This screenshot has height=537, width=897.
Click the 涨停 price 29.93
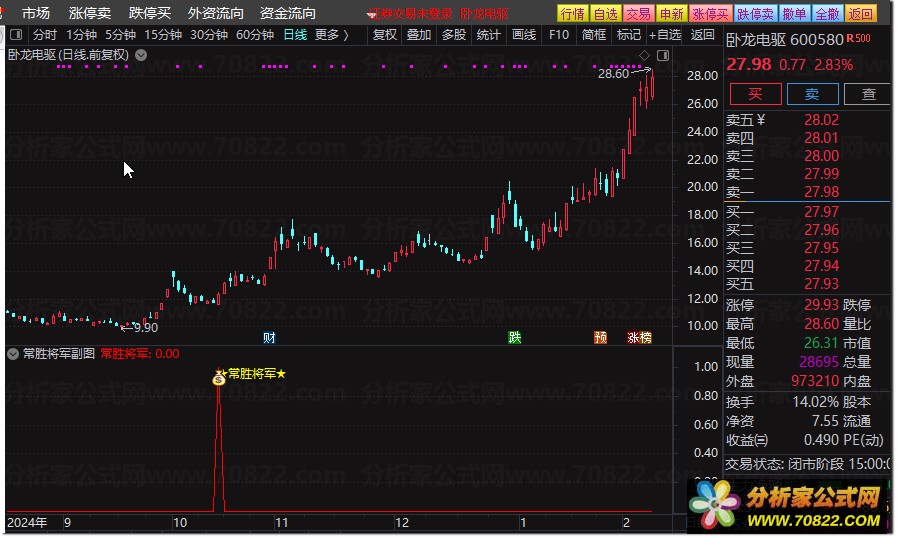point(821,304)
